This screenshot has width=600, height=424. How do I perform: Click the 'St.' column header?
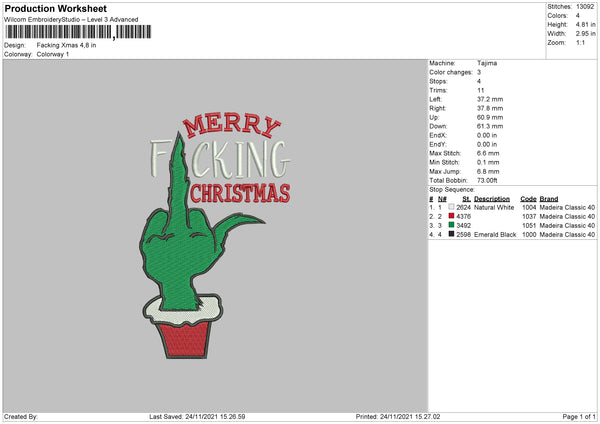pos(466,199)
